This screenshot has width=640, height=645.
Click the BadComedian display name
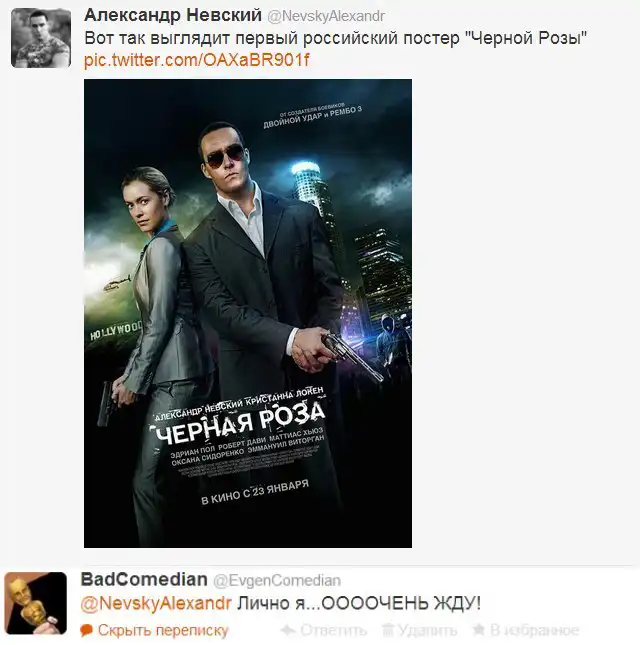[x=144, y=579]
